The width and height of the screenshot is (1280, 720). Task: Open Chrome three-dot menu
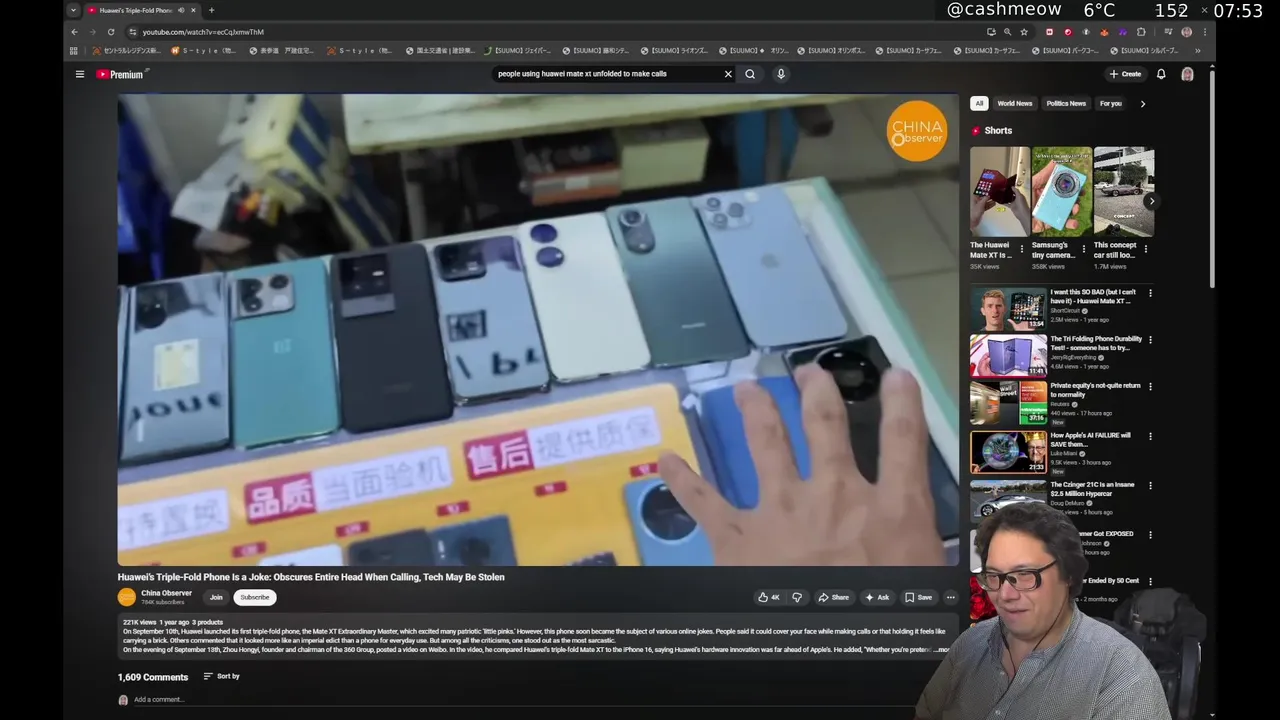point(1204,32)
